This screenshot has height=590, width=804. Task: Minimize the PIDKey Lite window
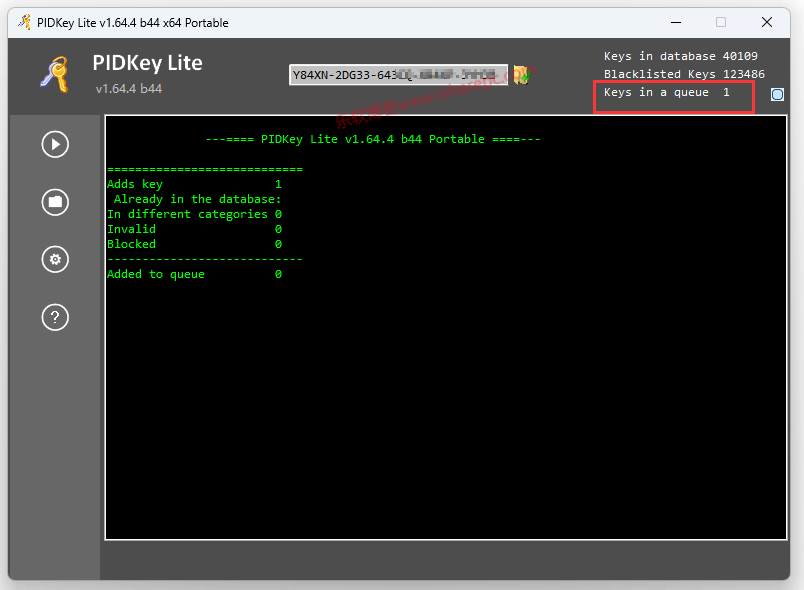676,22
